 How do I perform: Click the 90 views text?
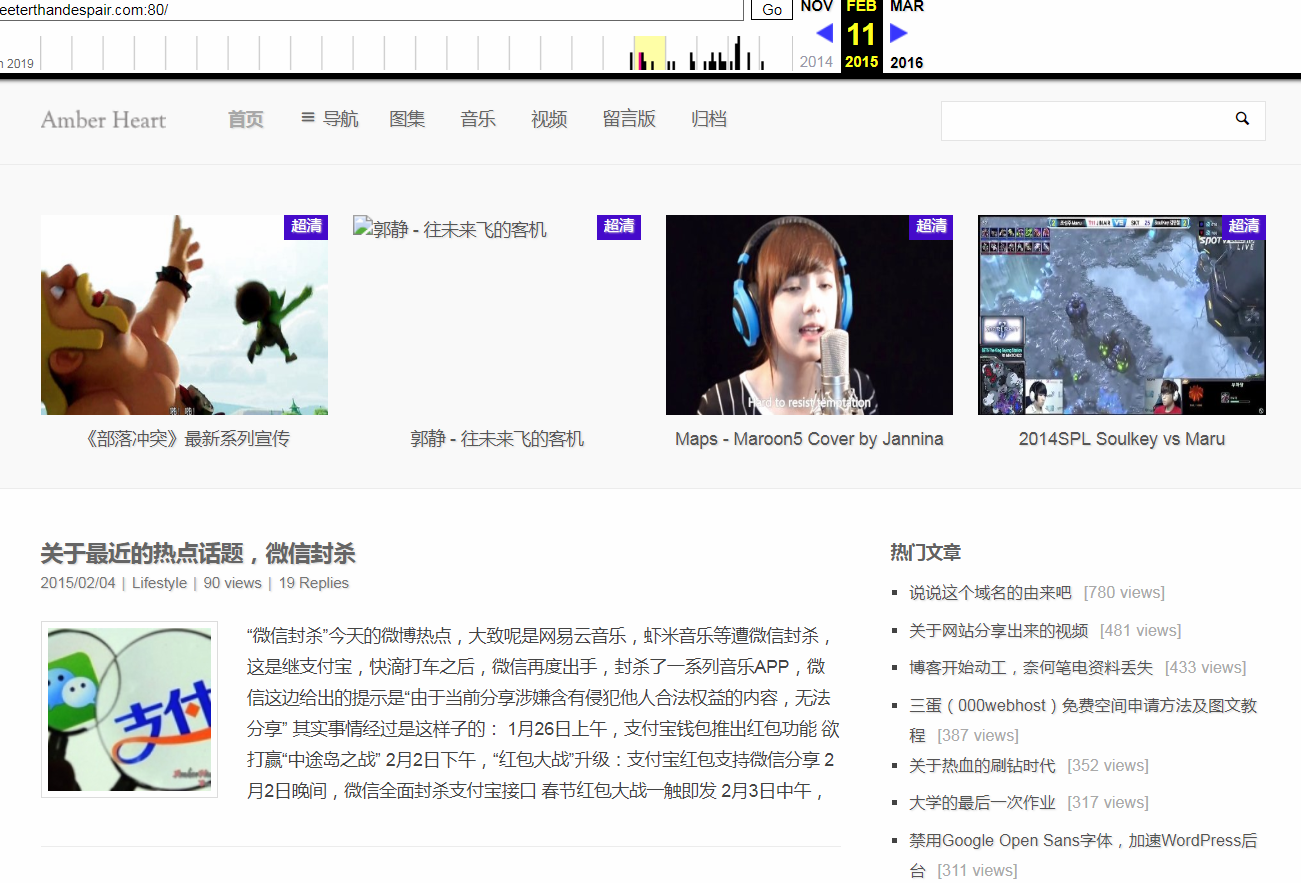coord(232,583)
